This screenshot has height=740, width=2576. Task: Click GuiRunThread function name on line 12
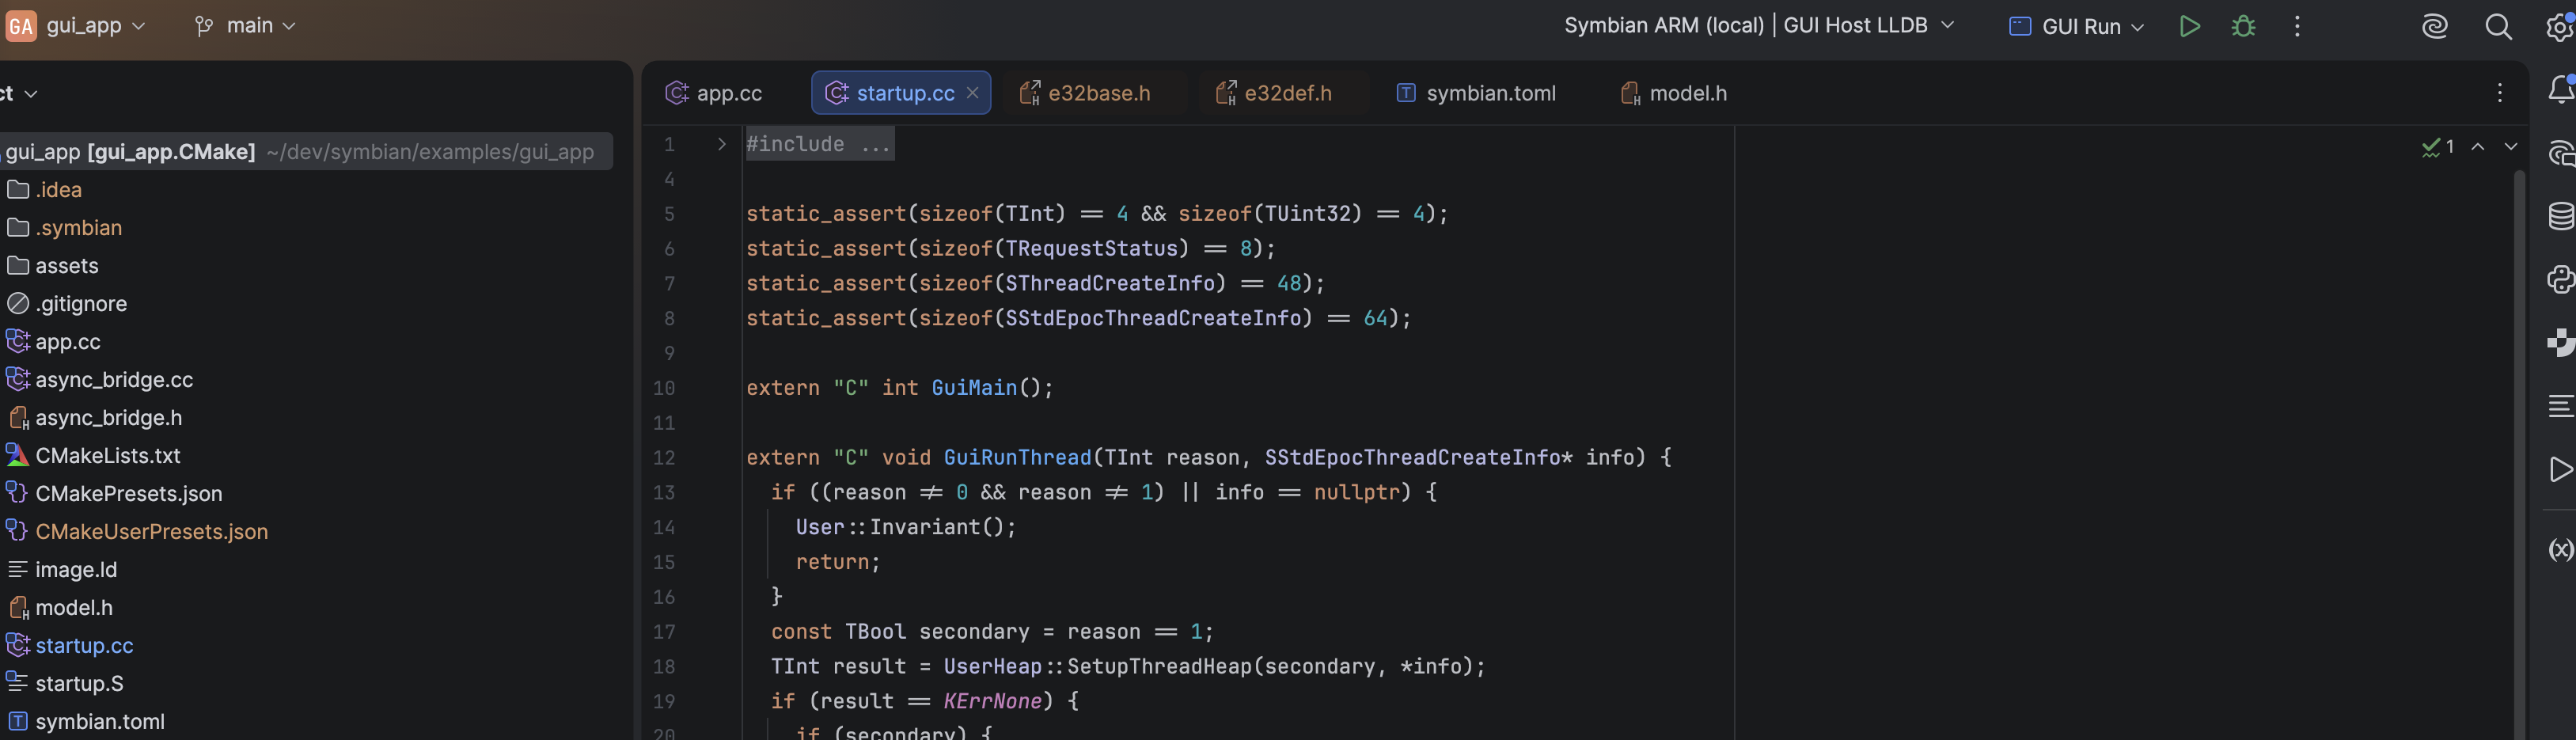(x=1017, y=458)
